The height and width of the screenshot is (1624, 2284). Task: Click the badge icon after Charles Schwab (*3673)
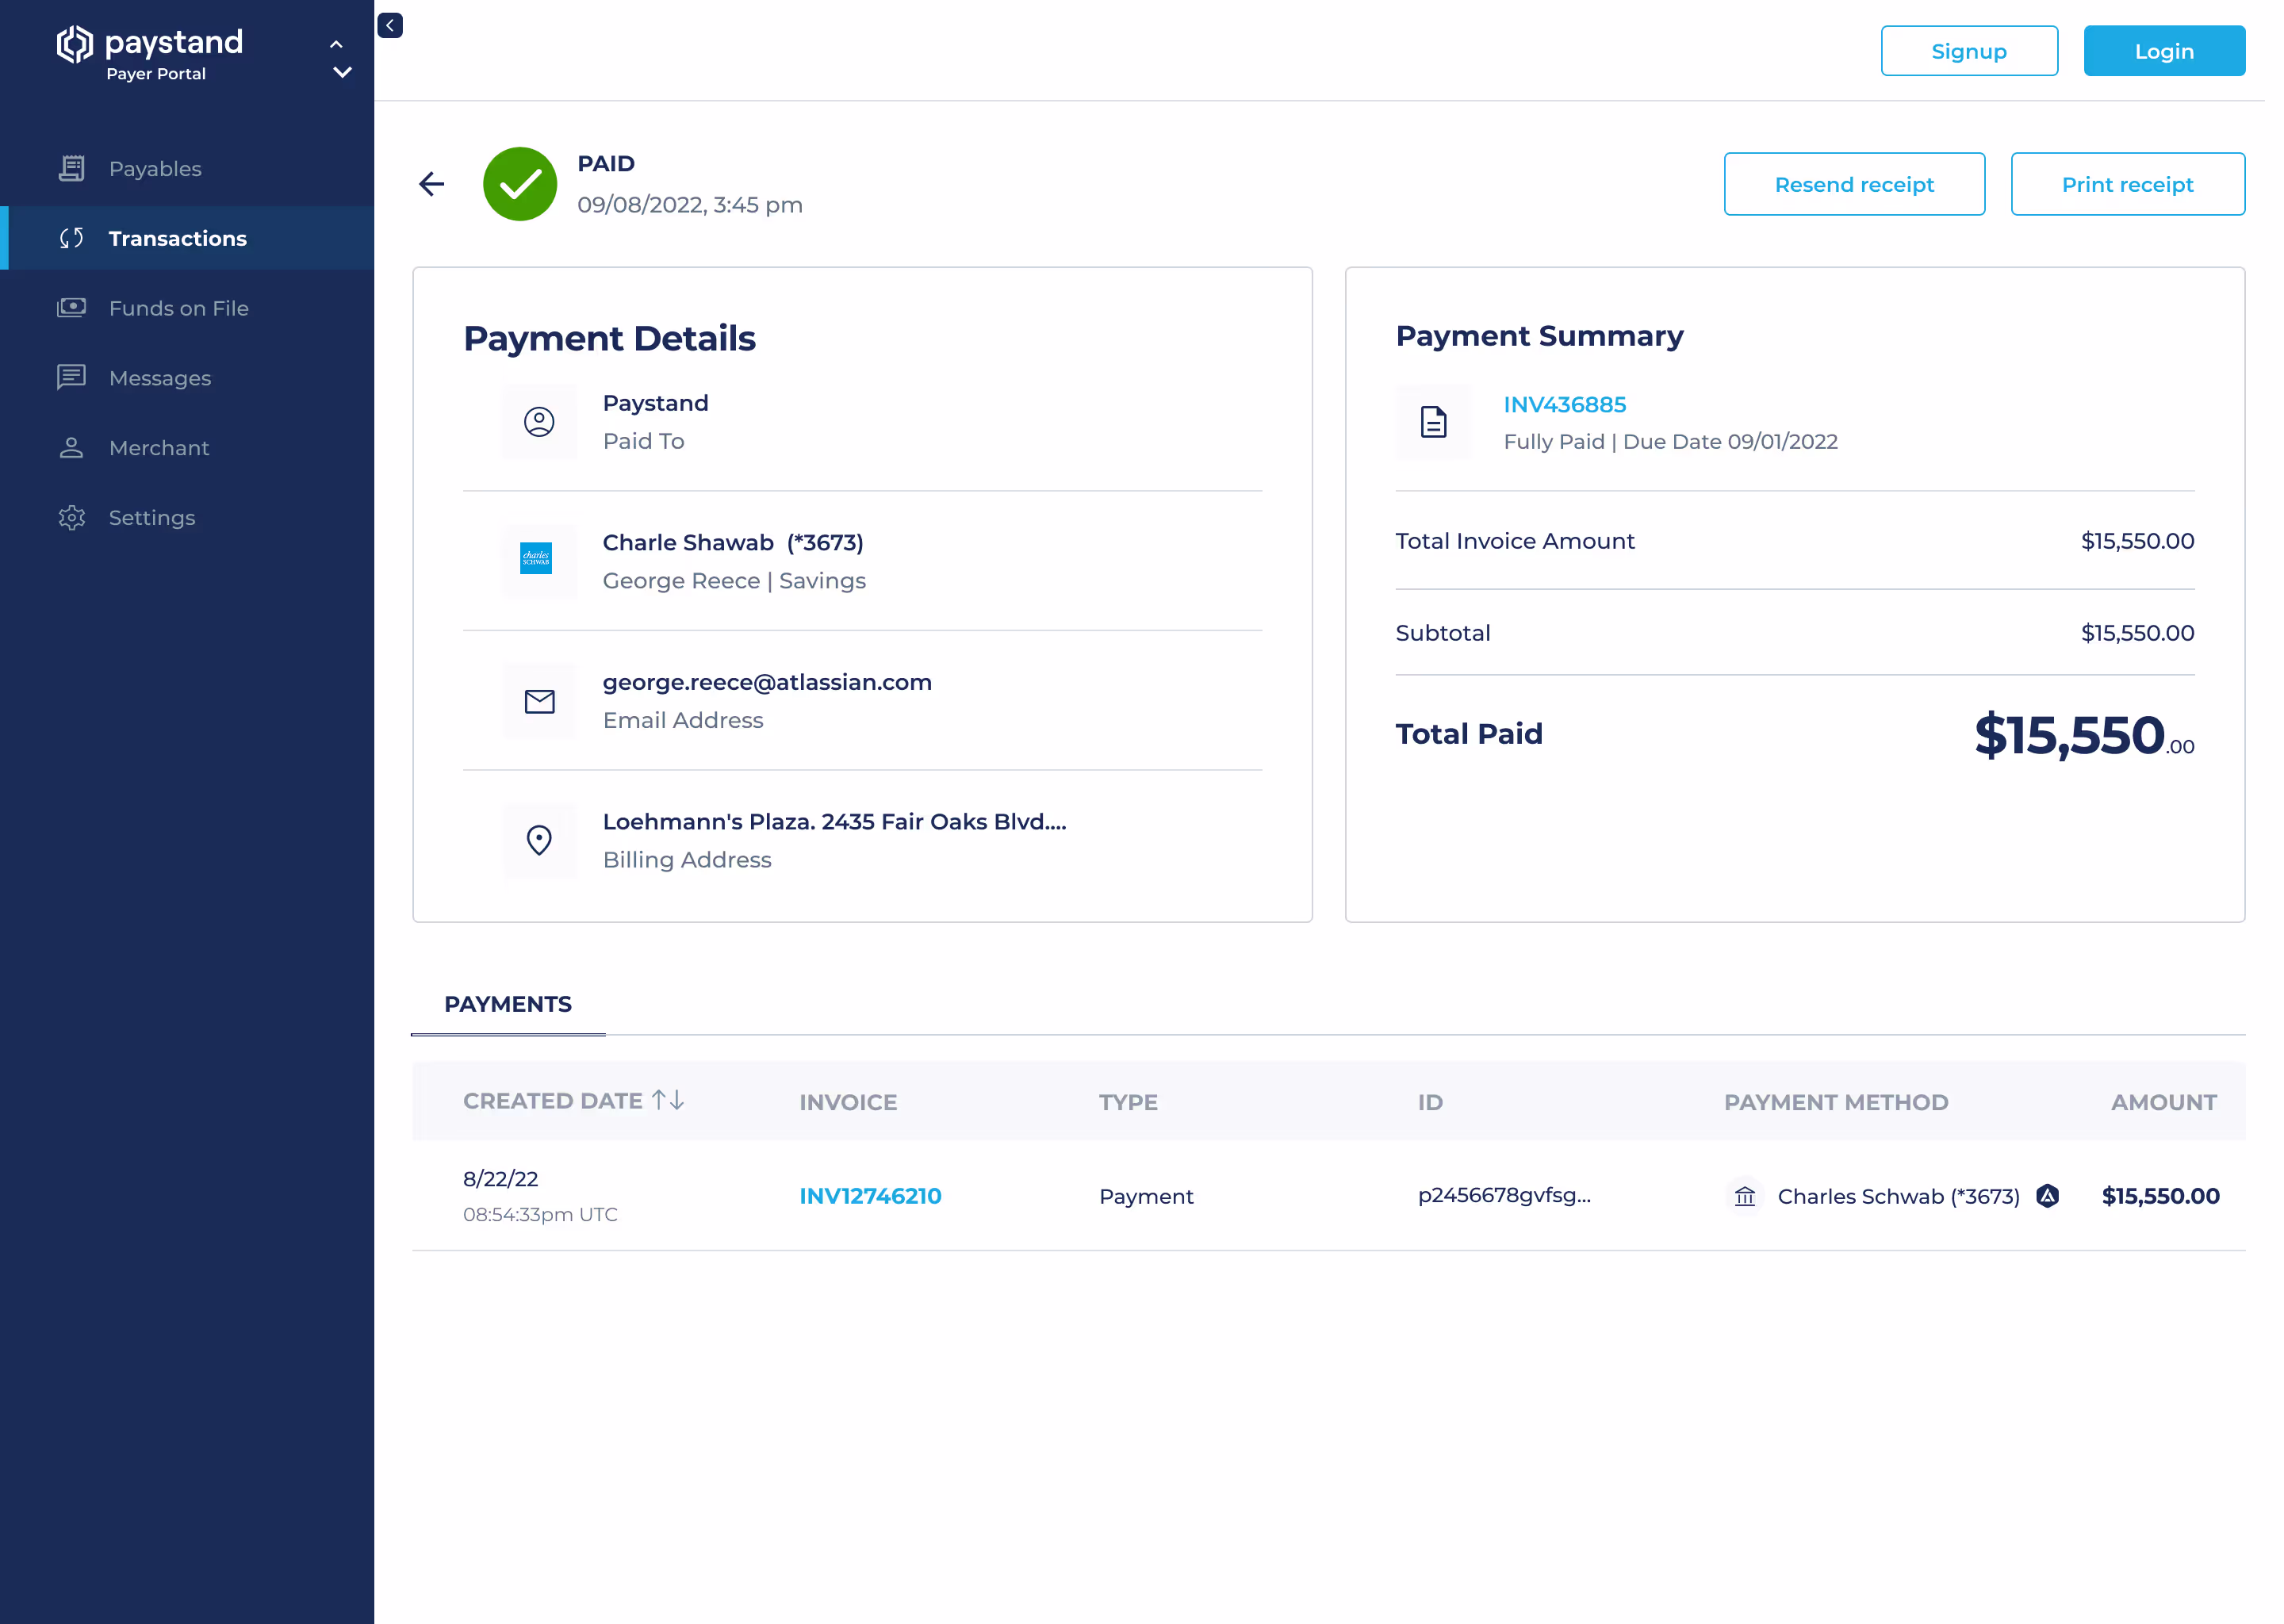pyautogui.click(x=2046, y=1196)
